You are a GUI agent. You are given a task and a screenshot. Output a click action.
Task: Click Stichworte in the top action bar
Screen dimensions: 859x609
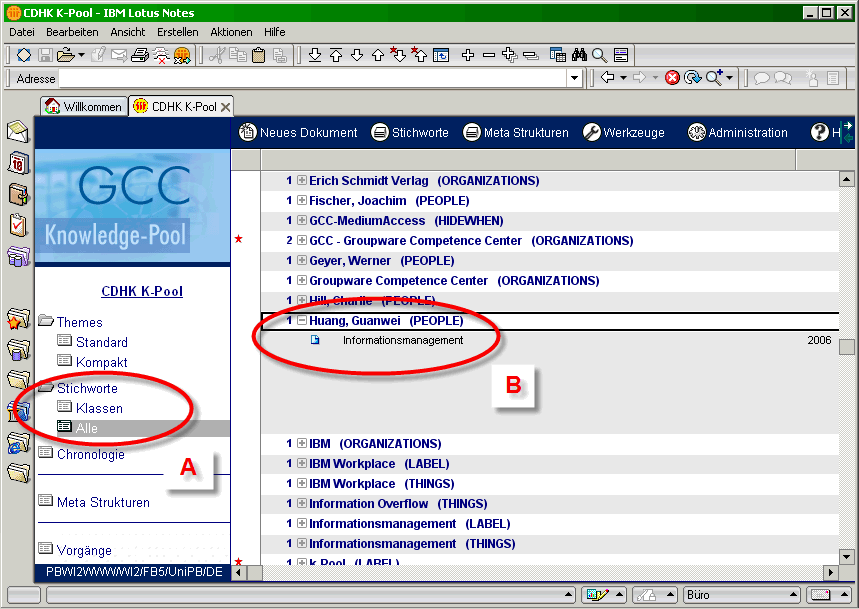click(x=410, y=133)
